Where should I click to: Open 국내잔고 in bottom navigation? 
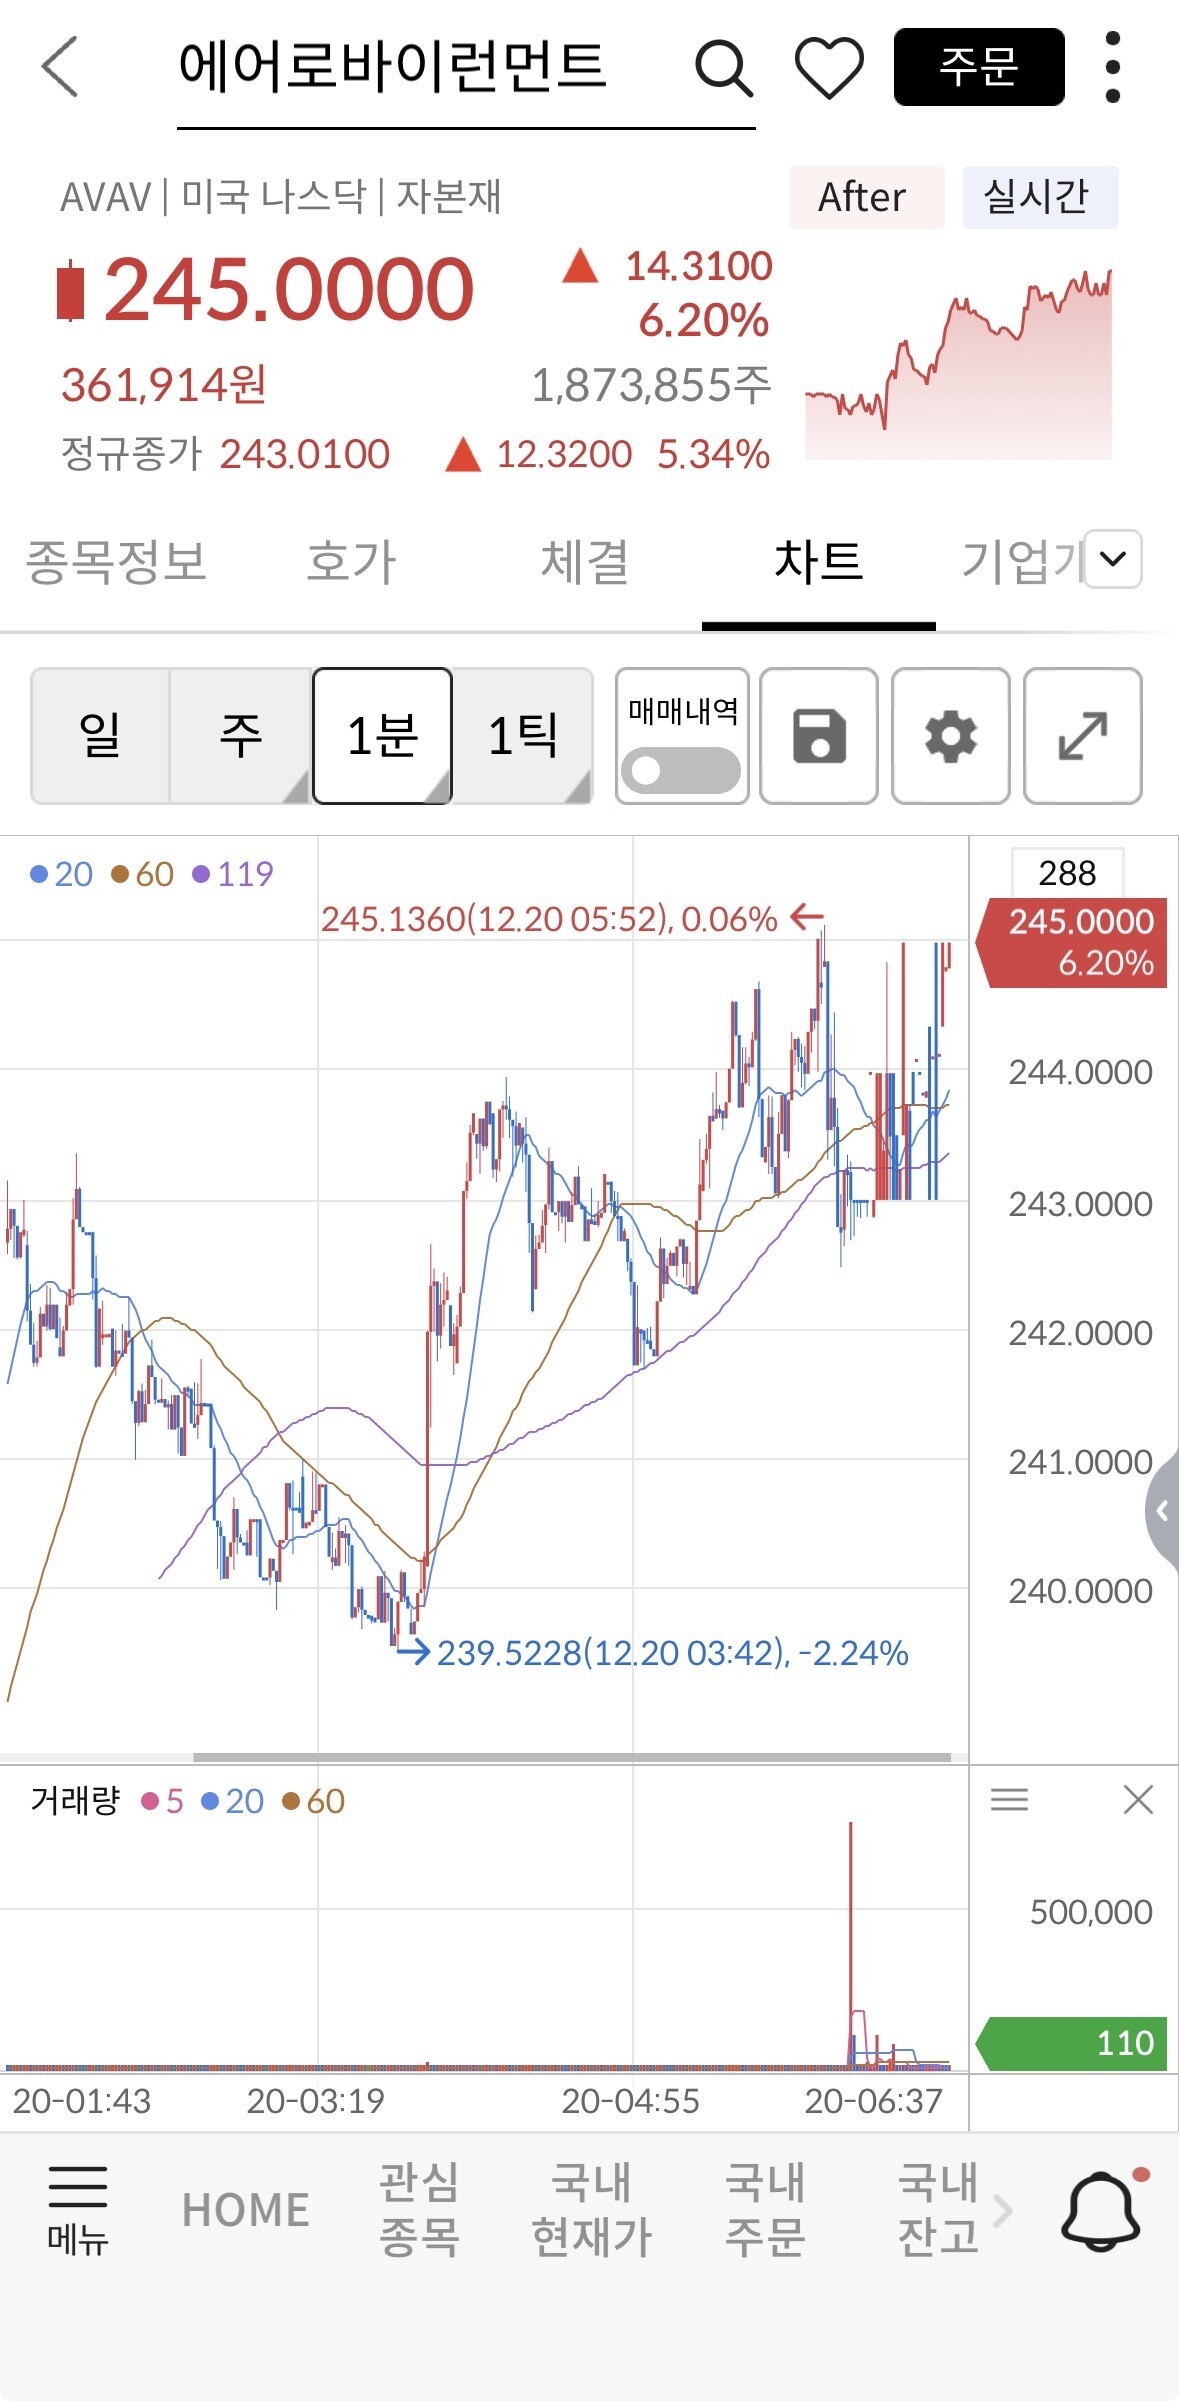938,2210
